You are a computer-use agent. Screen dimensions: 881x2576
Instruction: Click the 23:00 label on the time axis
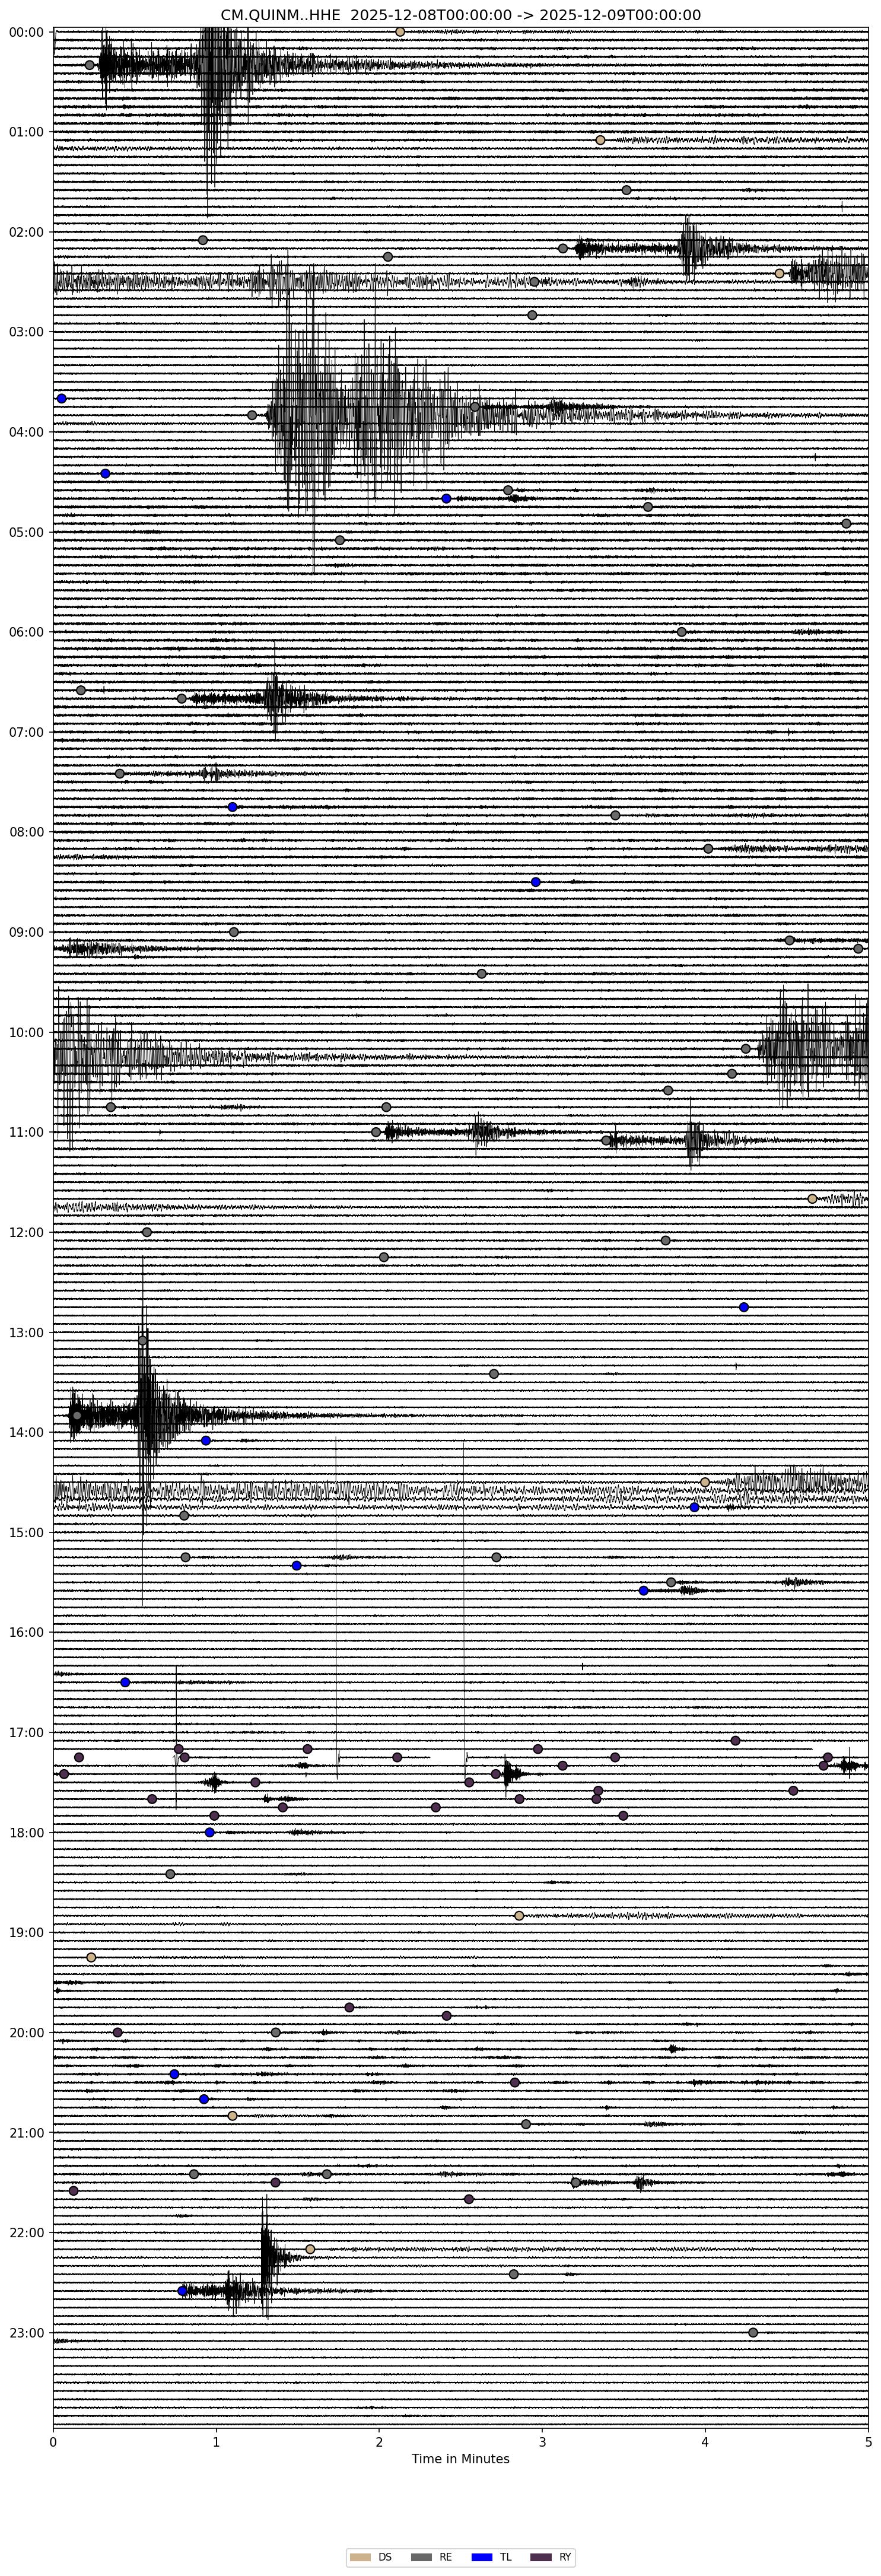pyautogui.click(x=27, y=2332)
